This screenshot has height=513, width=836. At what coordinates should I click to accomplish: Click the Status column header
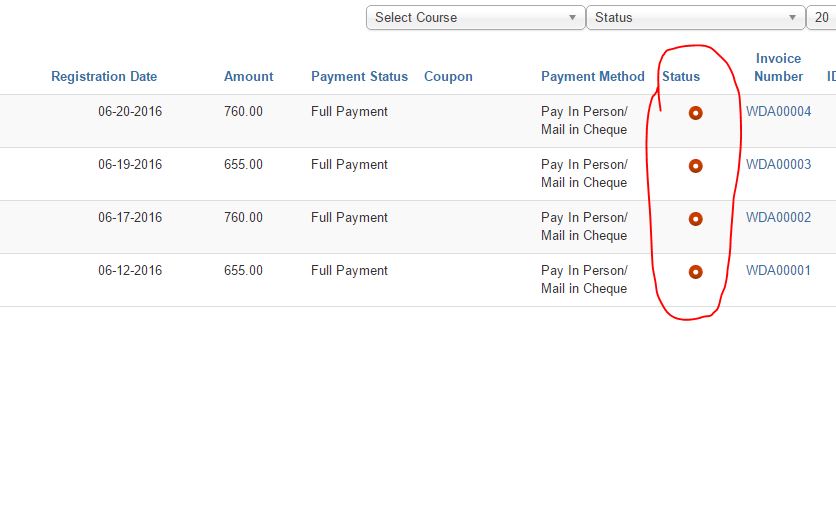coord(681,76)
